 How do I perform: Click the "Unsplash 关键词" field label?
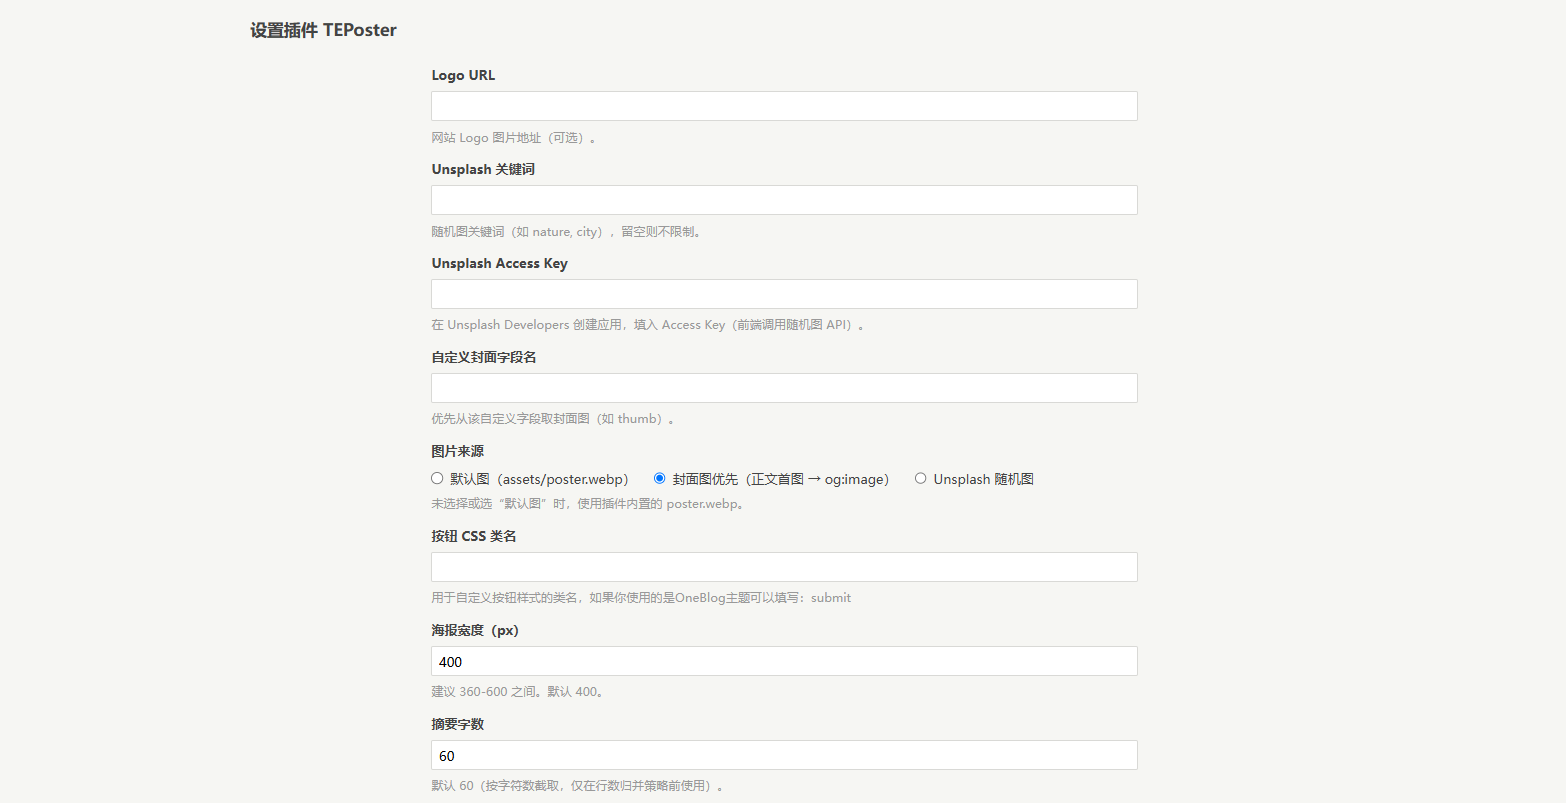tap(483, 169)
